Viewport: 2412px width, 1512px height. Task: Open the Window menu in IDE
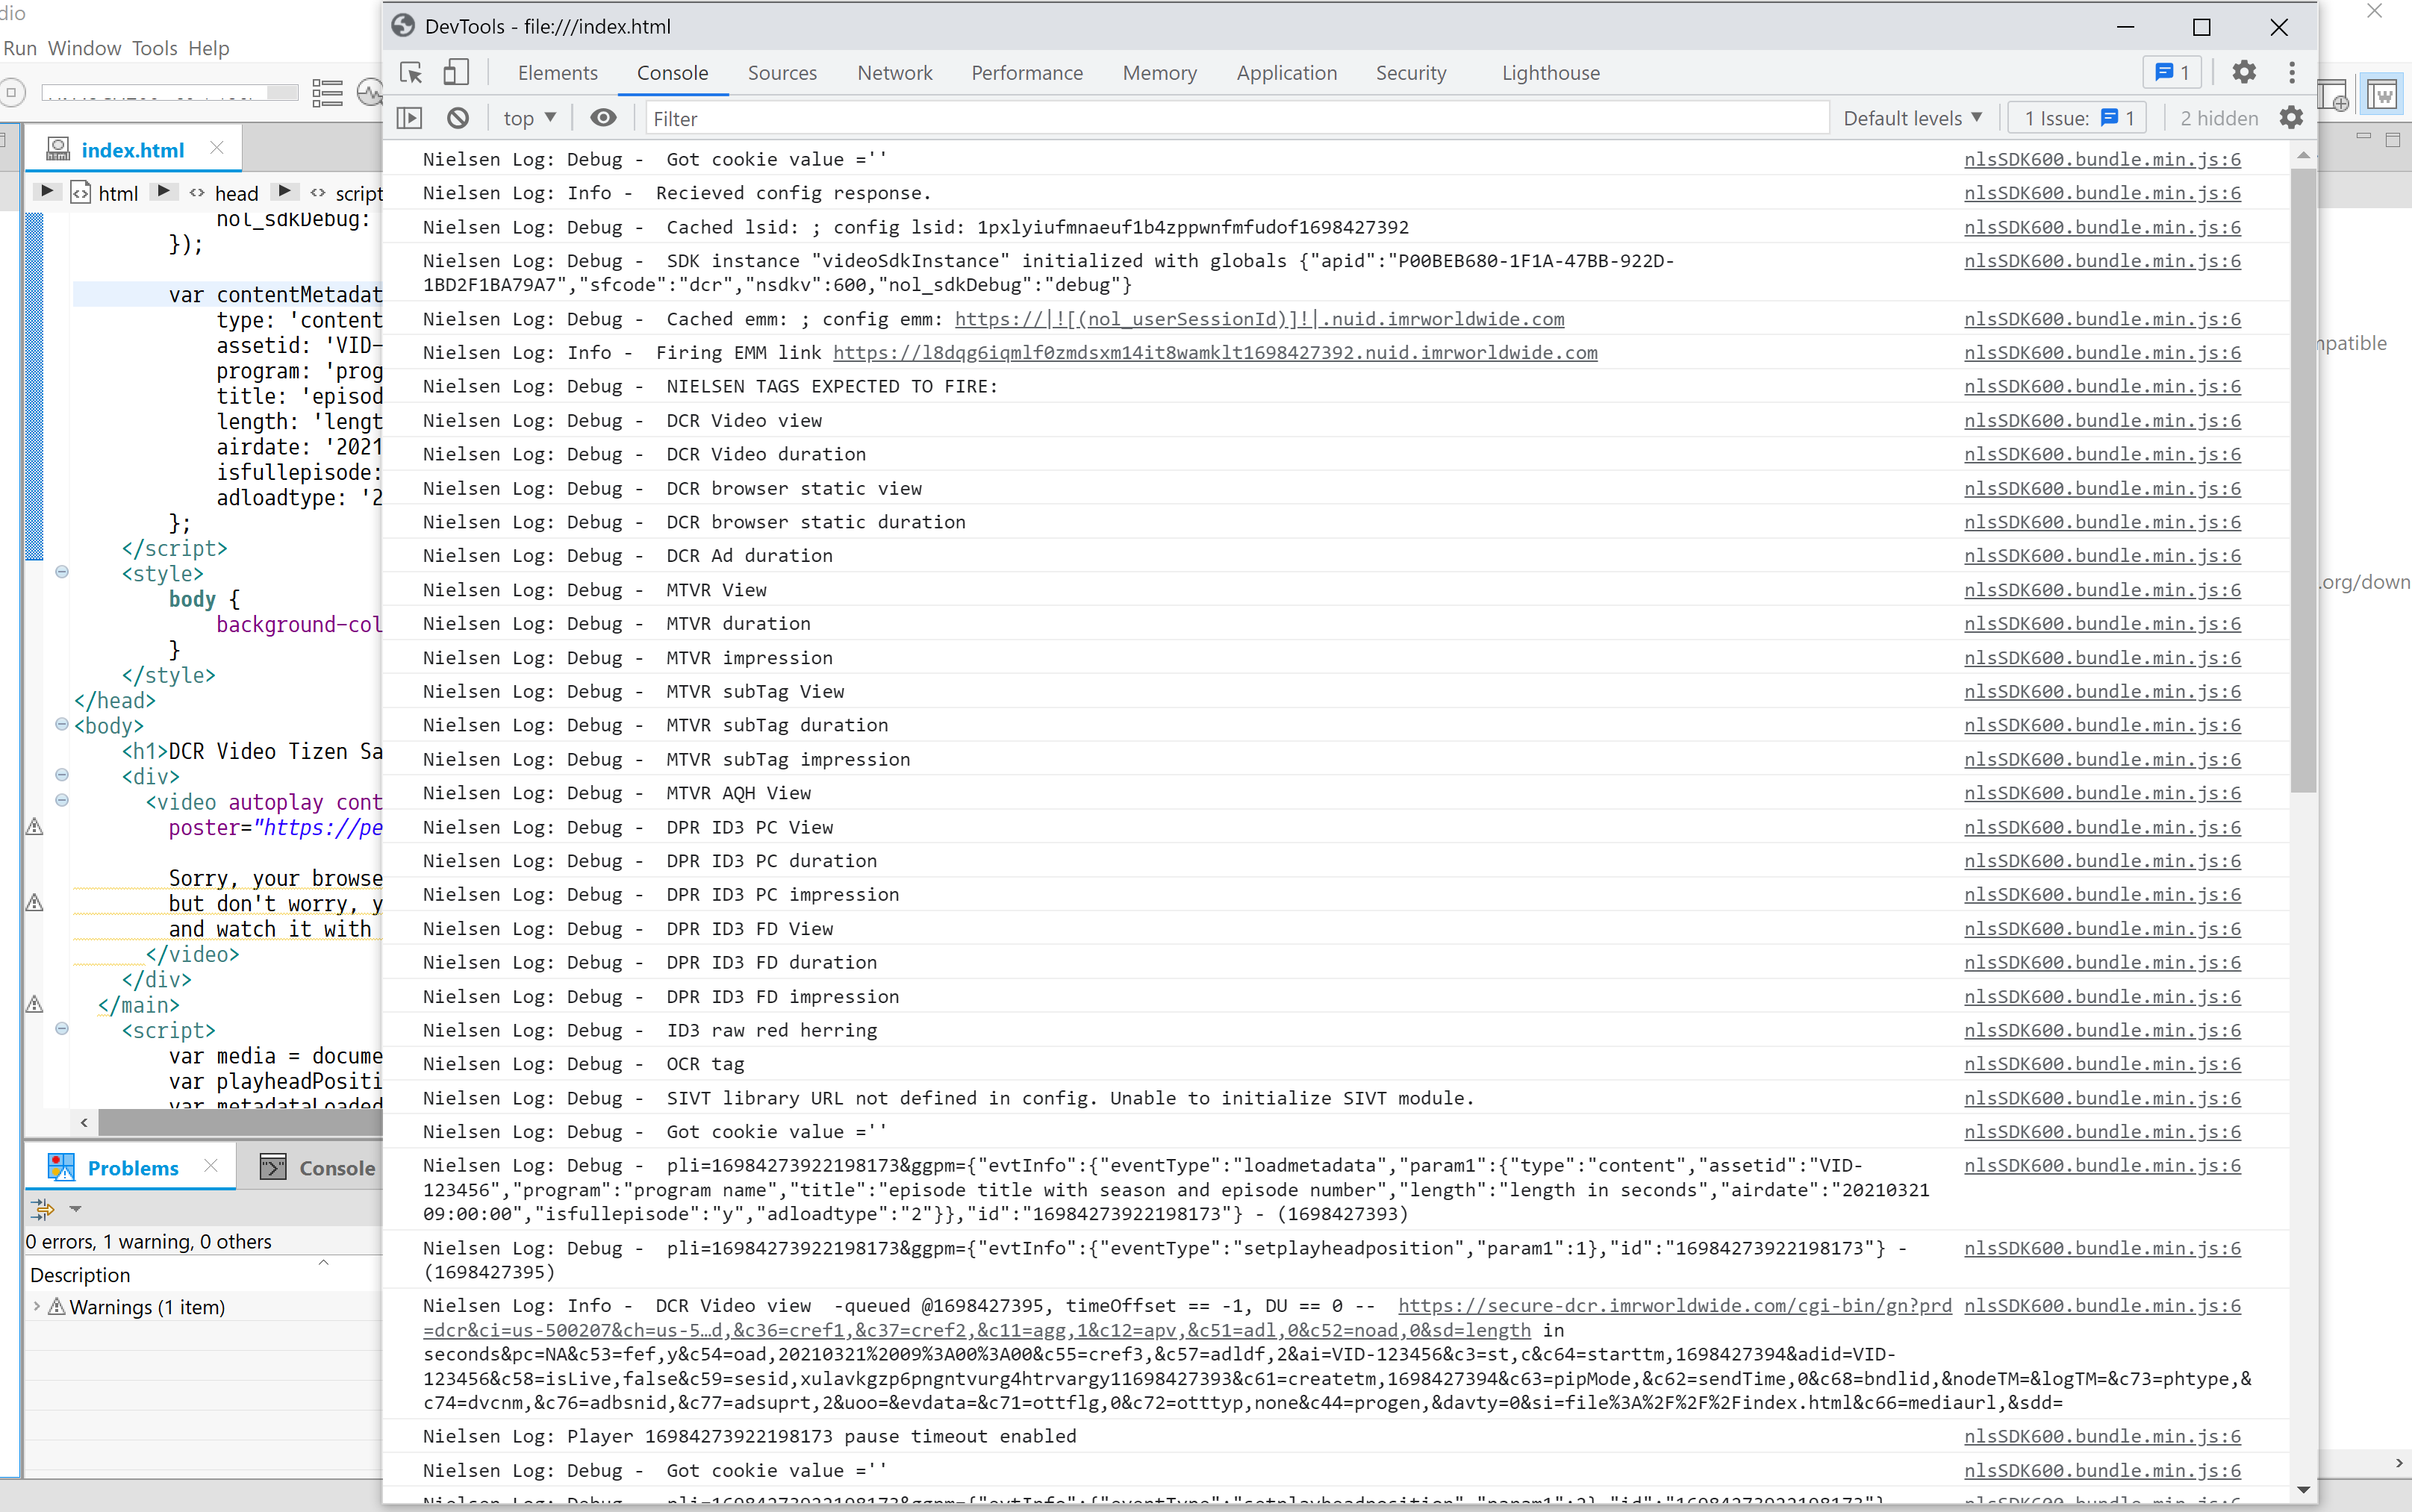(84, 48)
